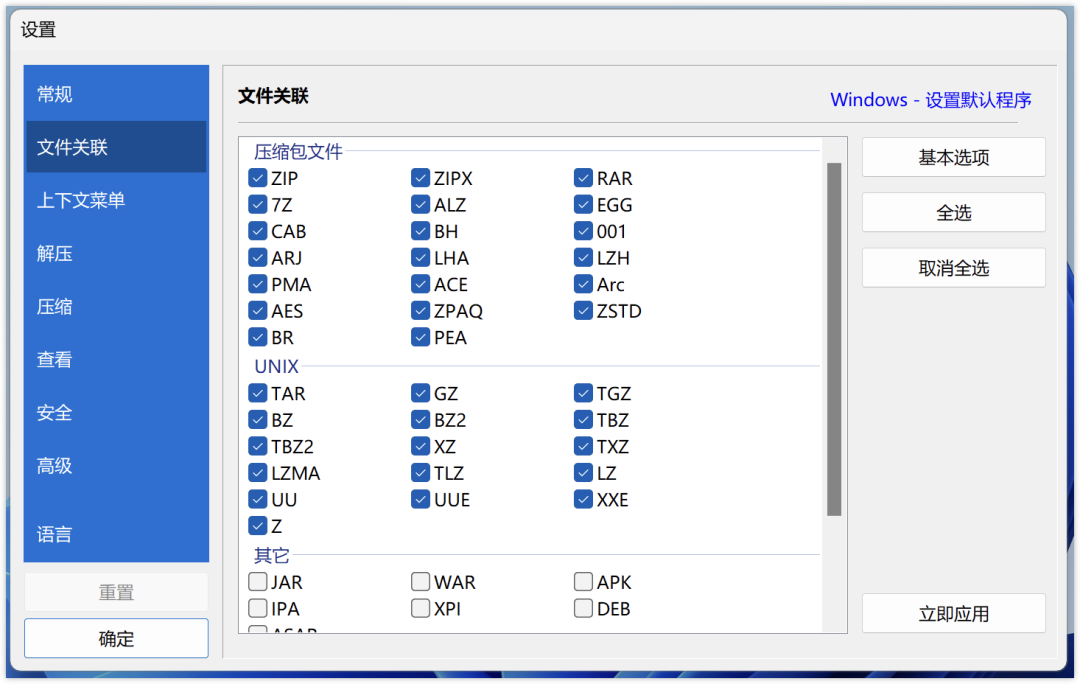Click the file list vertical scrollbar

pos(834,340)
